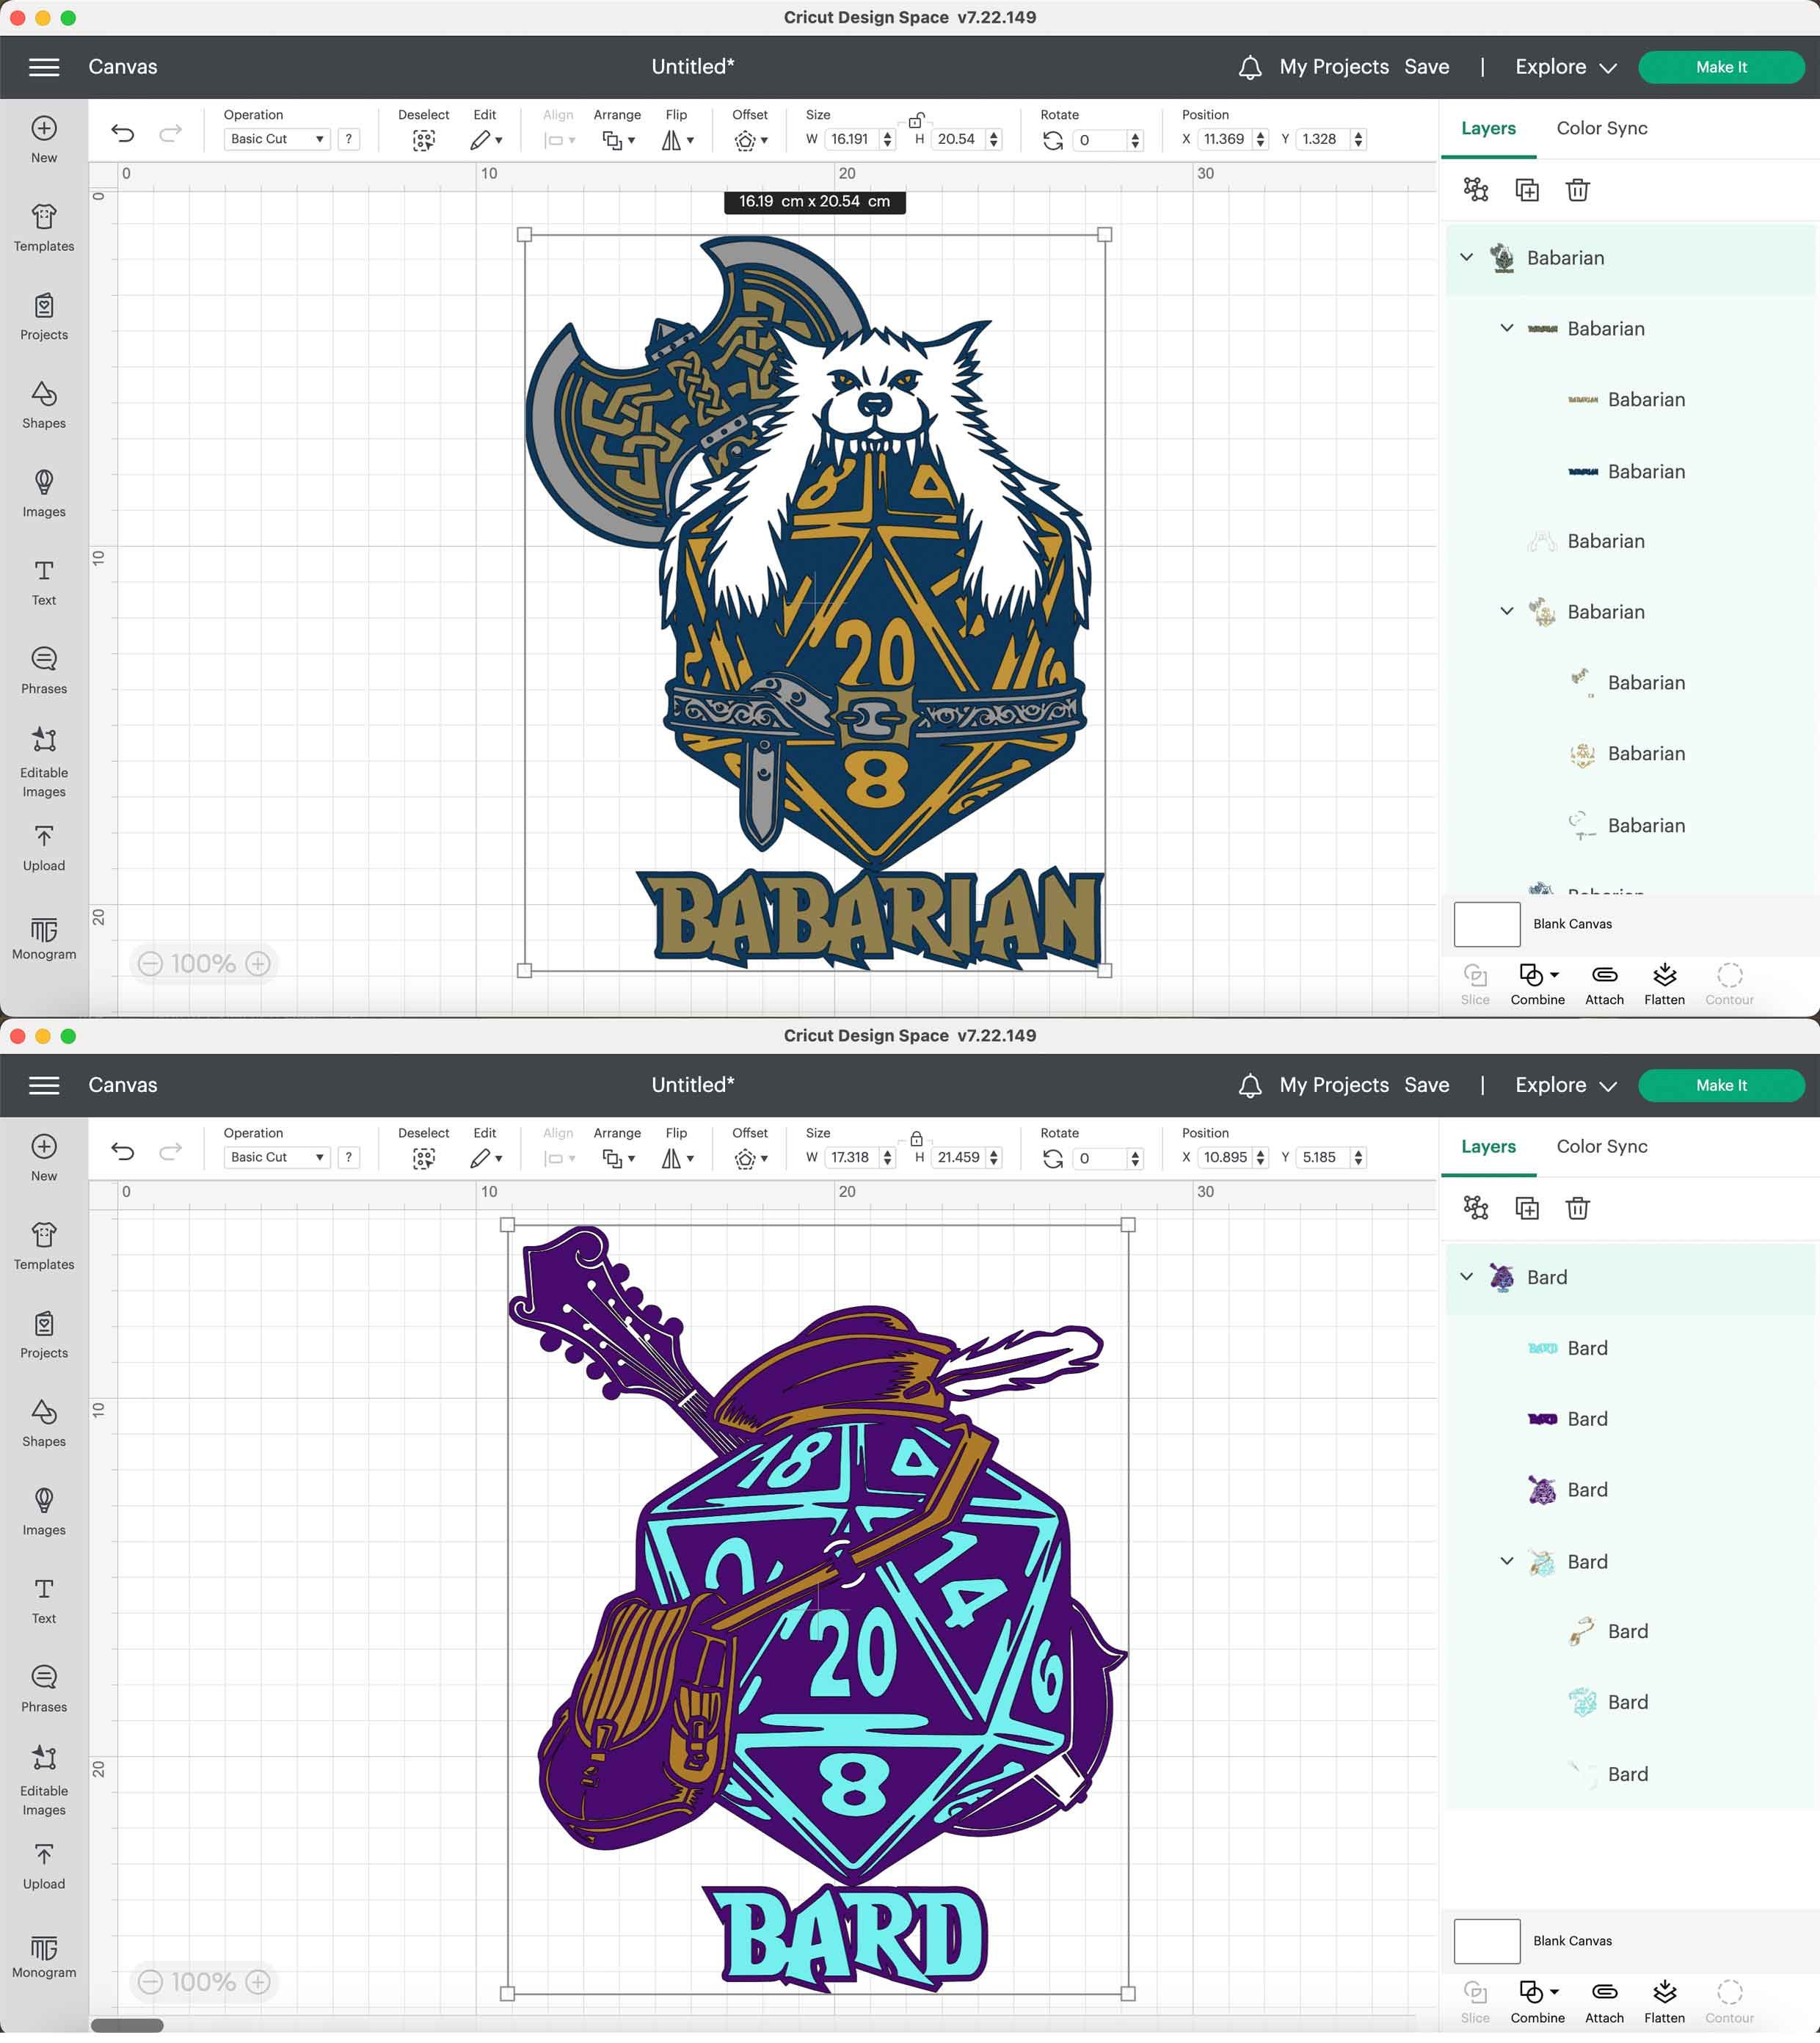This screenshot has height=2043, width=1820.
Task: Click Save in the top bar
Action: [x=1427, y=66]
